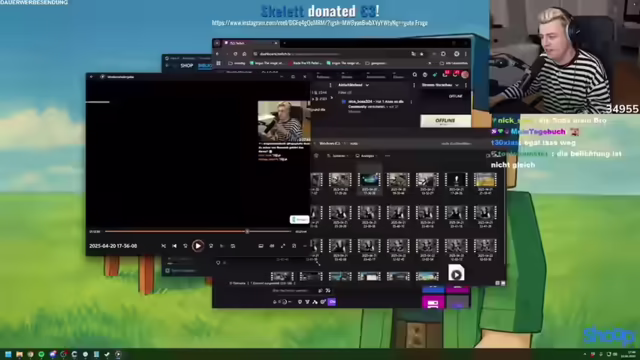
Task: Open the all bookmarks folder
Action: point(453,63)
